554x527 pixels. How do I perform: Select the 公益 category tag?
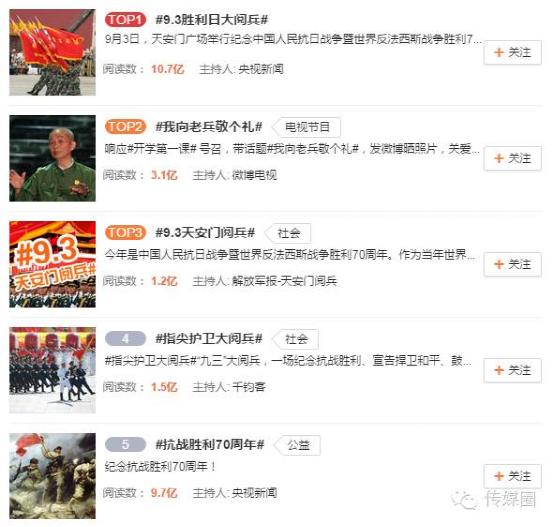point(298,445)
